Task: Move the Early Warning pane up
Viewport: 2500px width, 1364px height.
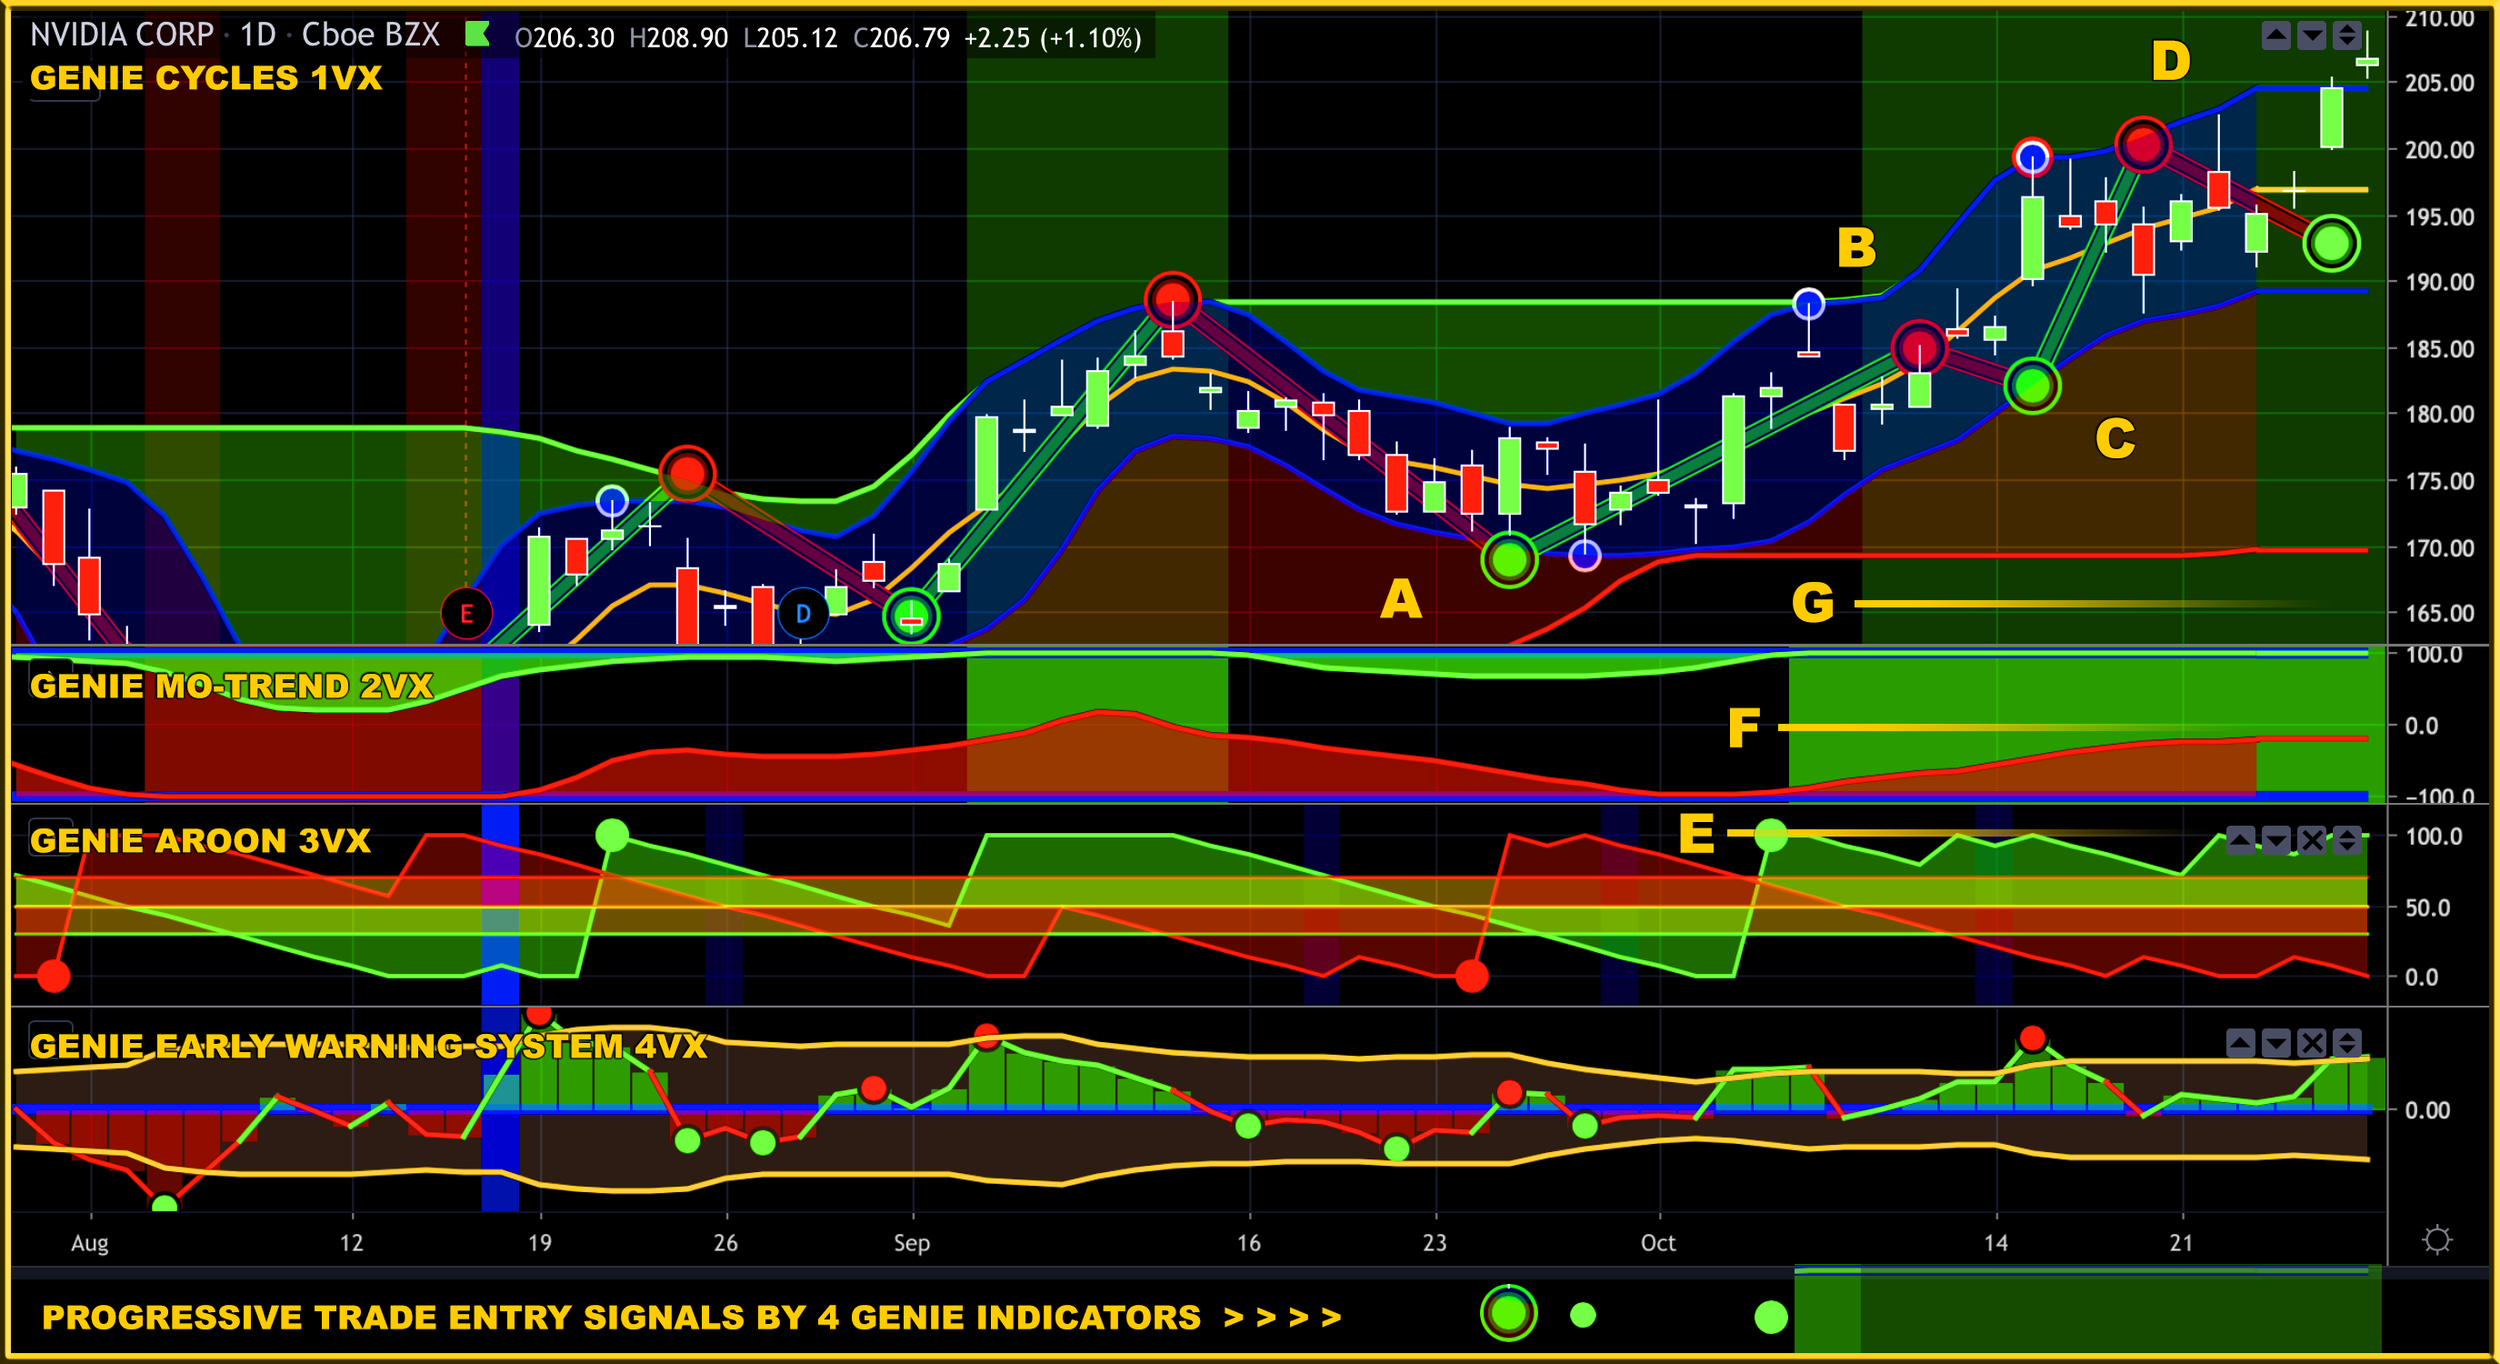Action: pos(2240,1044)
